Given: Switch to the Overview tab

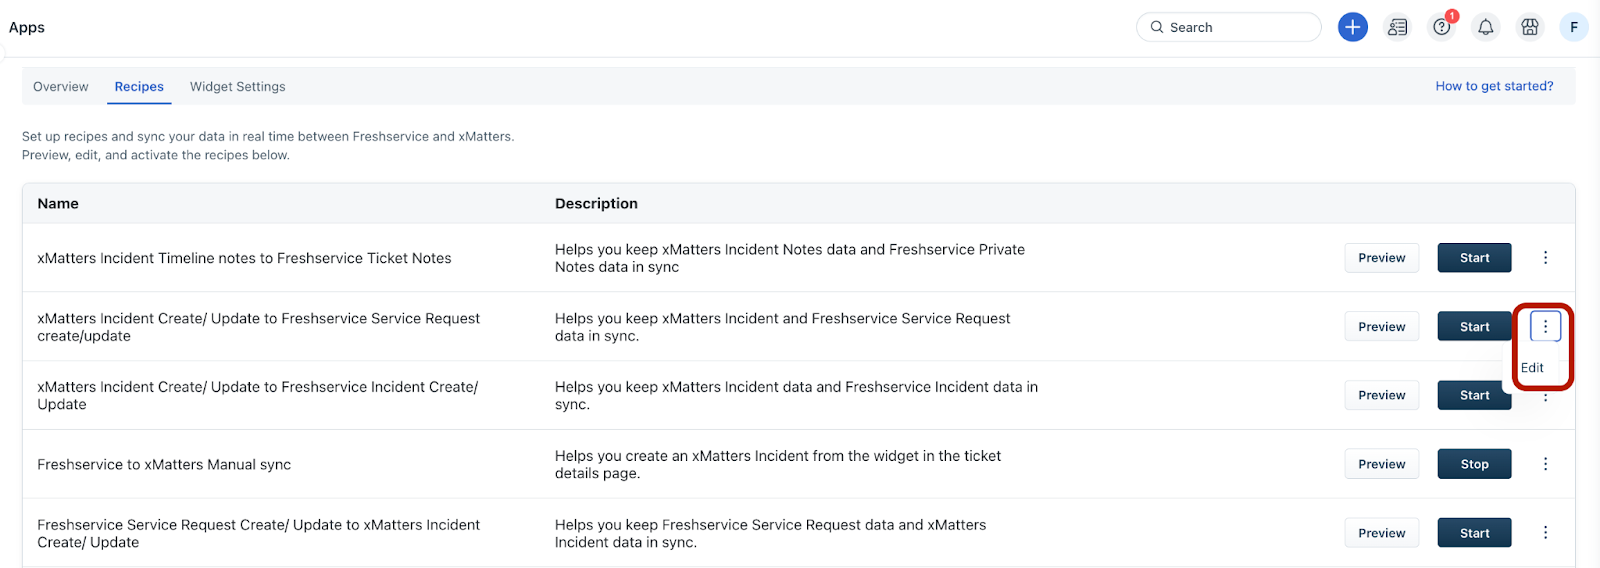Looking at the screenshot, I should (61, 87).
